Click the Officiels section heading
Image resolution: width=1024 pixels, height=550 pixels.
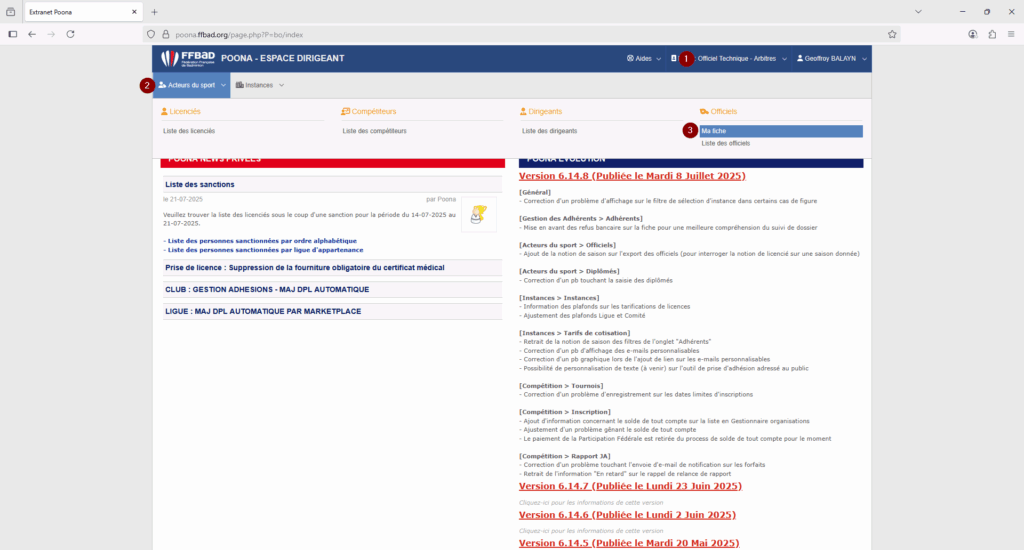724,112
